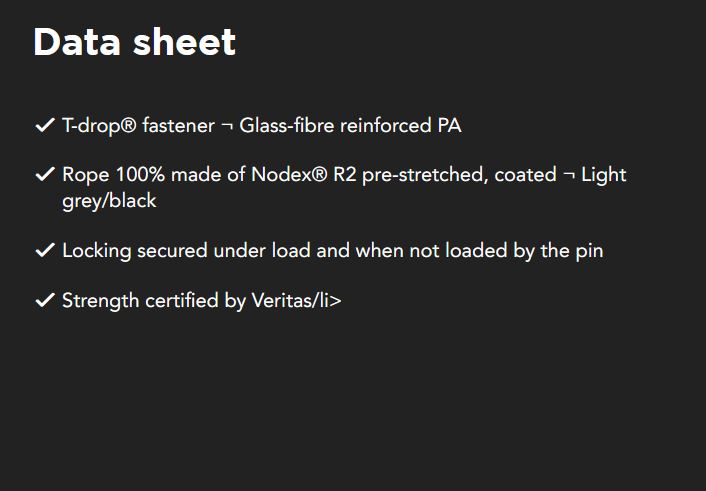This screenshot has width=706, height=491.
Task: Click the checkmark next to Rope 100%
Action: [44, 175]
